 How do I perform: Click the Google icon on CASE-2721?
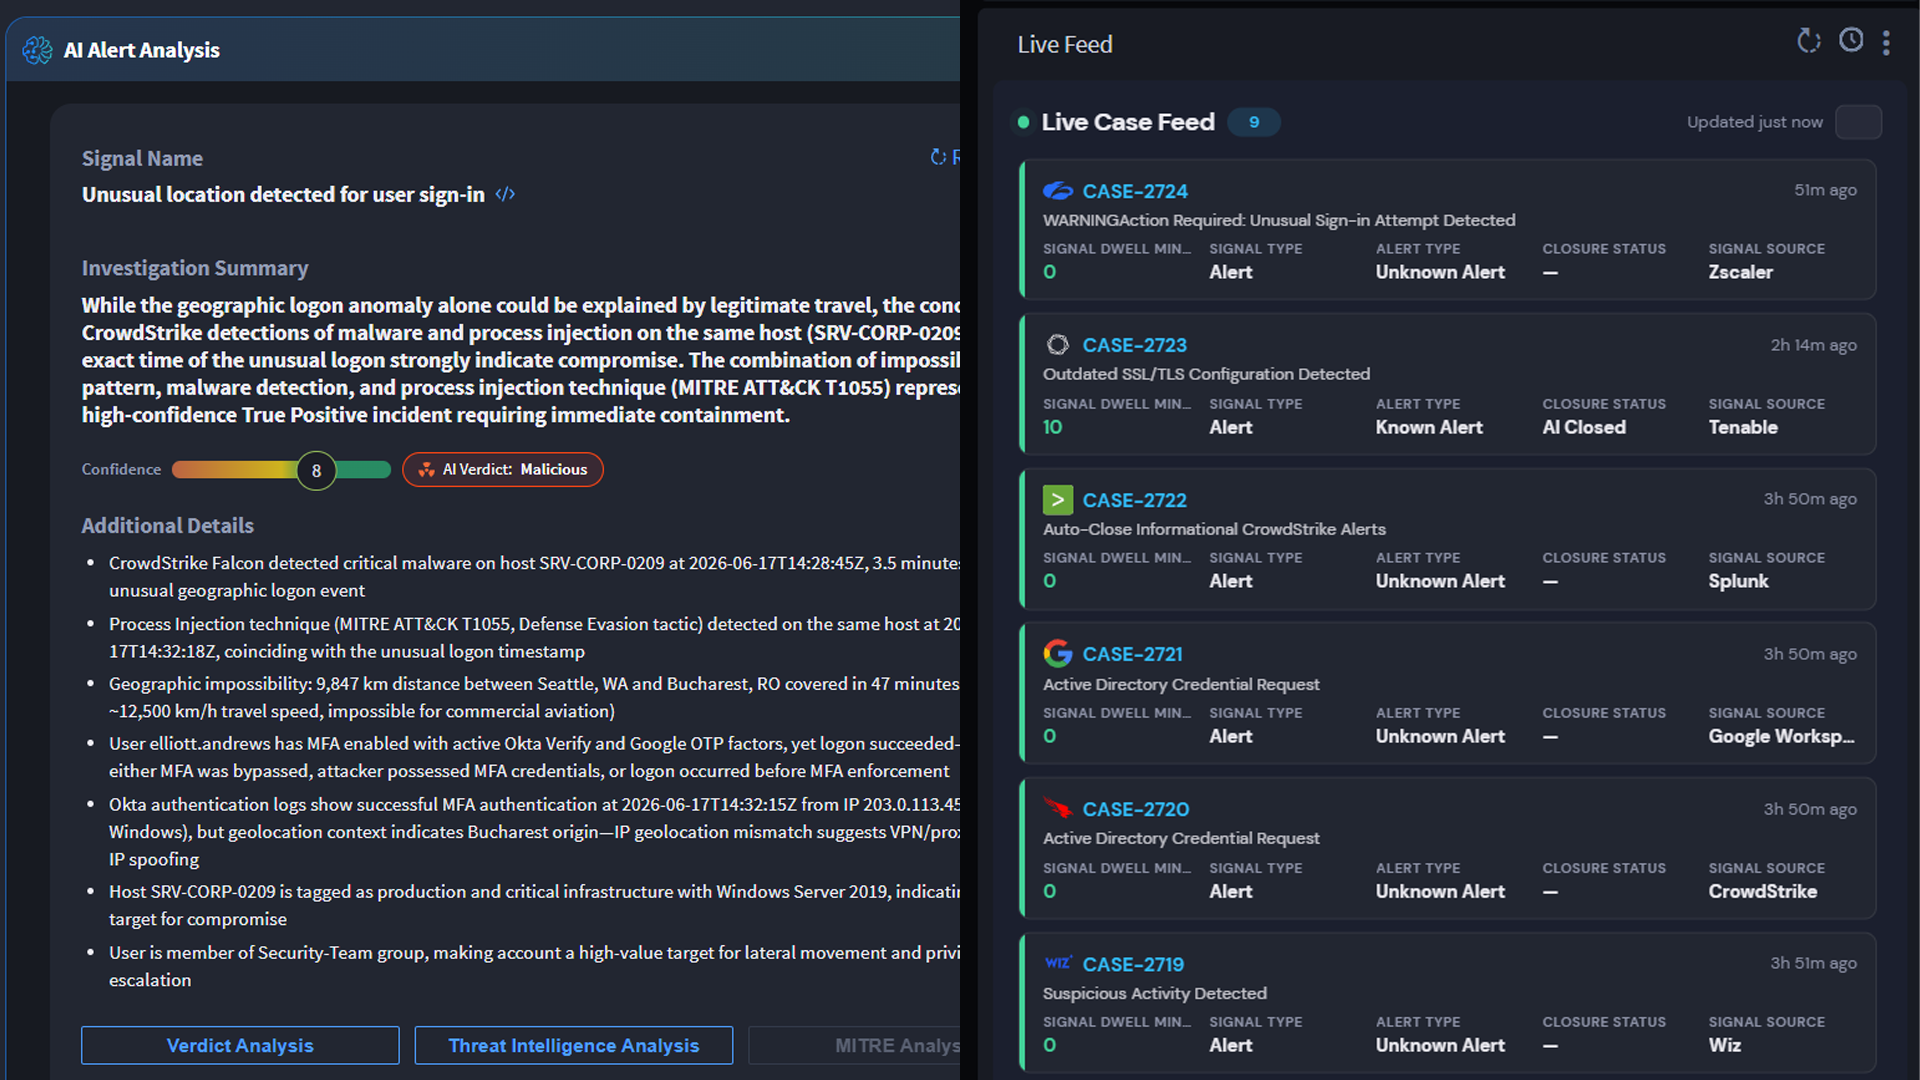pyautogui.click(x=1057, y=653)
